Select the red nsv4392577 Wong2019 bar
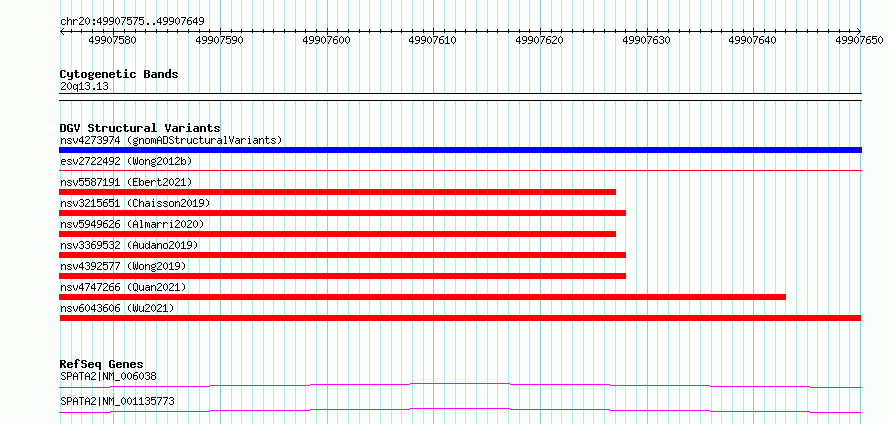This screenshot has height=424, width=890. [x=342, y=276]
